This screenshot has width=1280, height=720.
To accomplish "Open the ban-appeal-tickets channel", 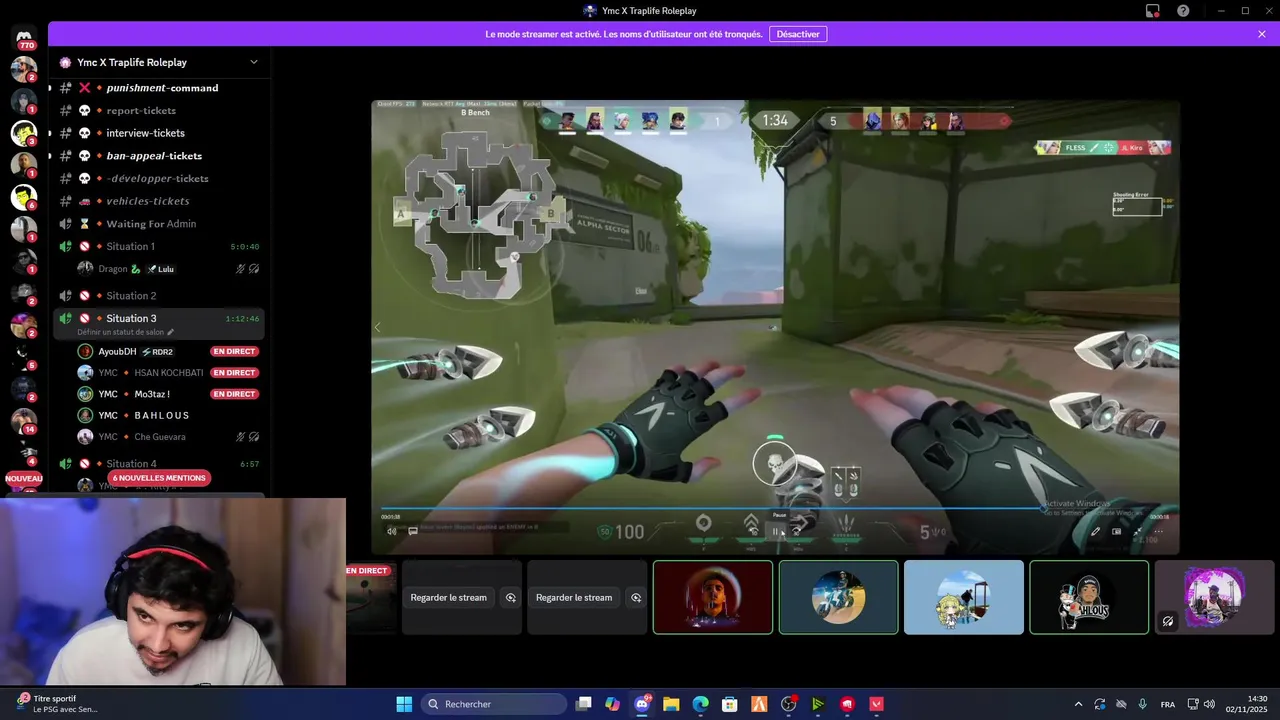I will pyautogui.click(x=161, y=156).
